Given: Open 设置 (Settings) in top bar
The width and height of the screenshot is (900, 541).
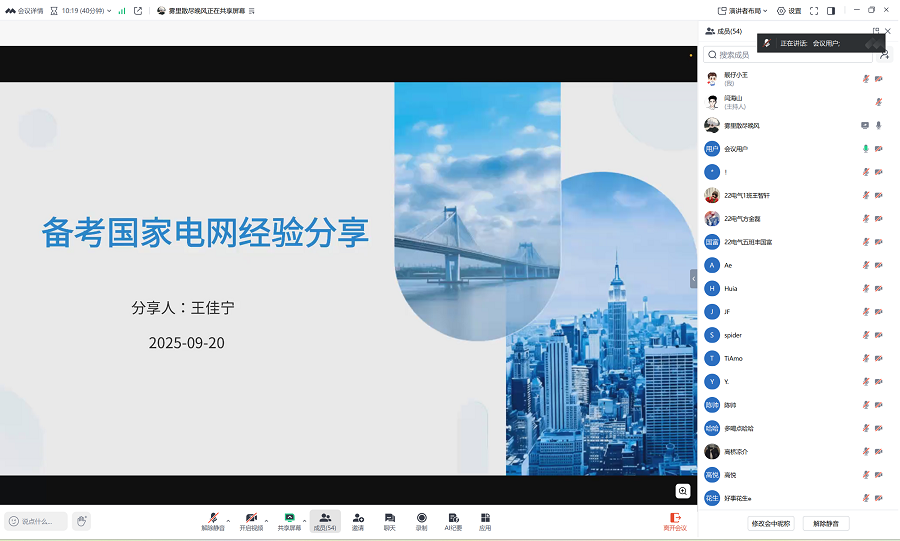Looking at the screenshot, I should [789, 11].
